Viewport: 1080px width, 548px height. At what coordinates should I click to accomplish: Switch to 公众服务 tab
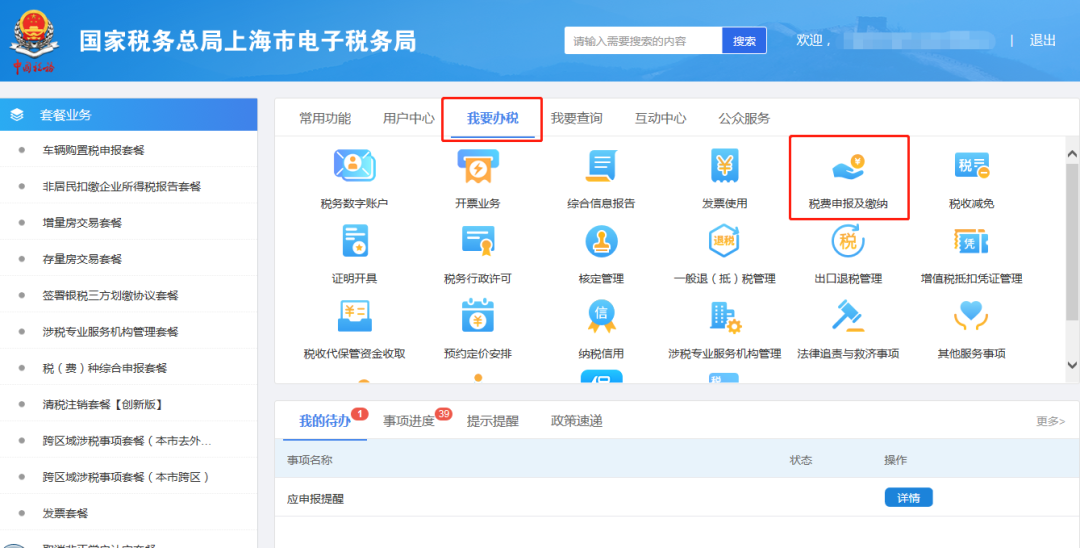pos(744,118)
